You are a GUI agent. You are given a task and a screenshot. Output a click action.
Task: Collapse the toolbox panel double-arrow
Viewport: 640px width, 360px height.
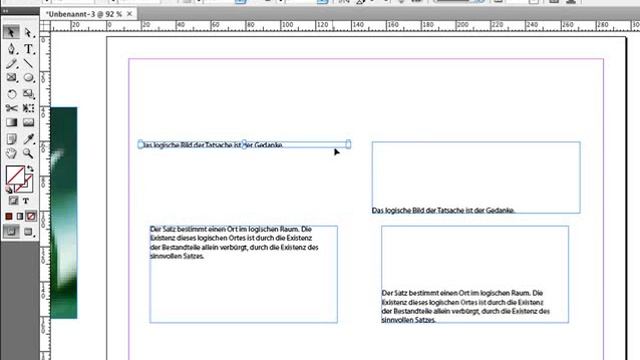5,11
